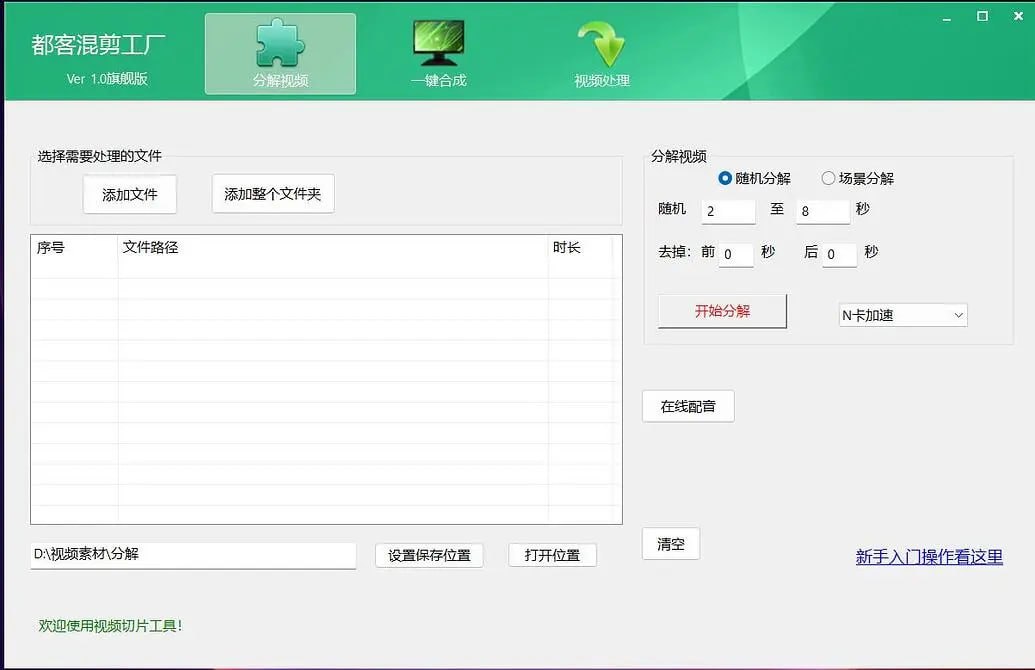1035x670 pixels.
Task: Focus the 前 trim seconds field
Action: tap(735, 254)
